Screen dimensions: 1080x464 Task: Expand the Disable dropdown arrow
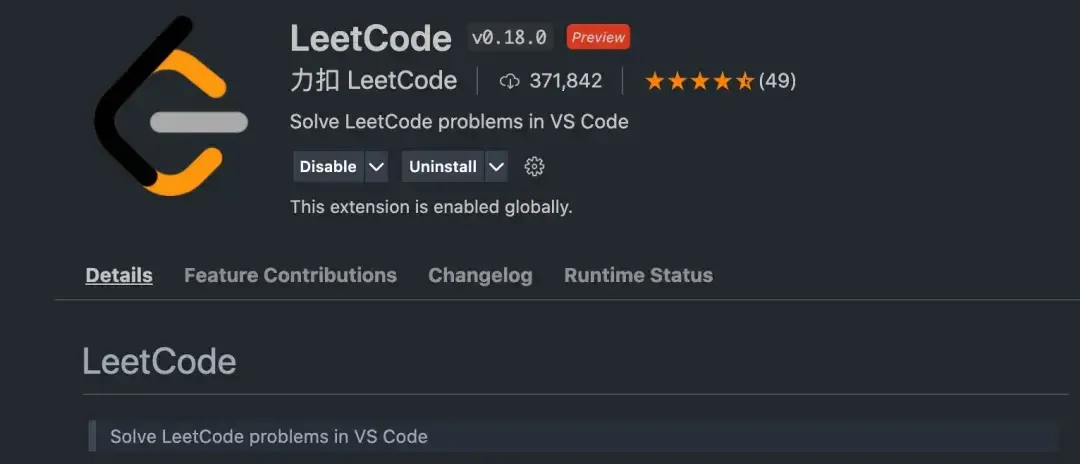(376, 167)
